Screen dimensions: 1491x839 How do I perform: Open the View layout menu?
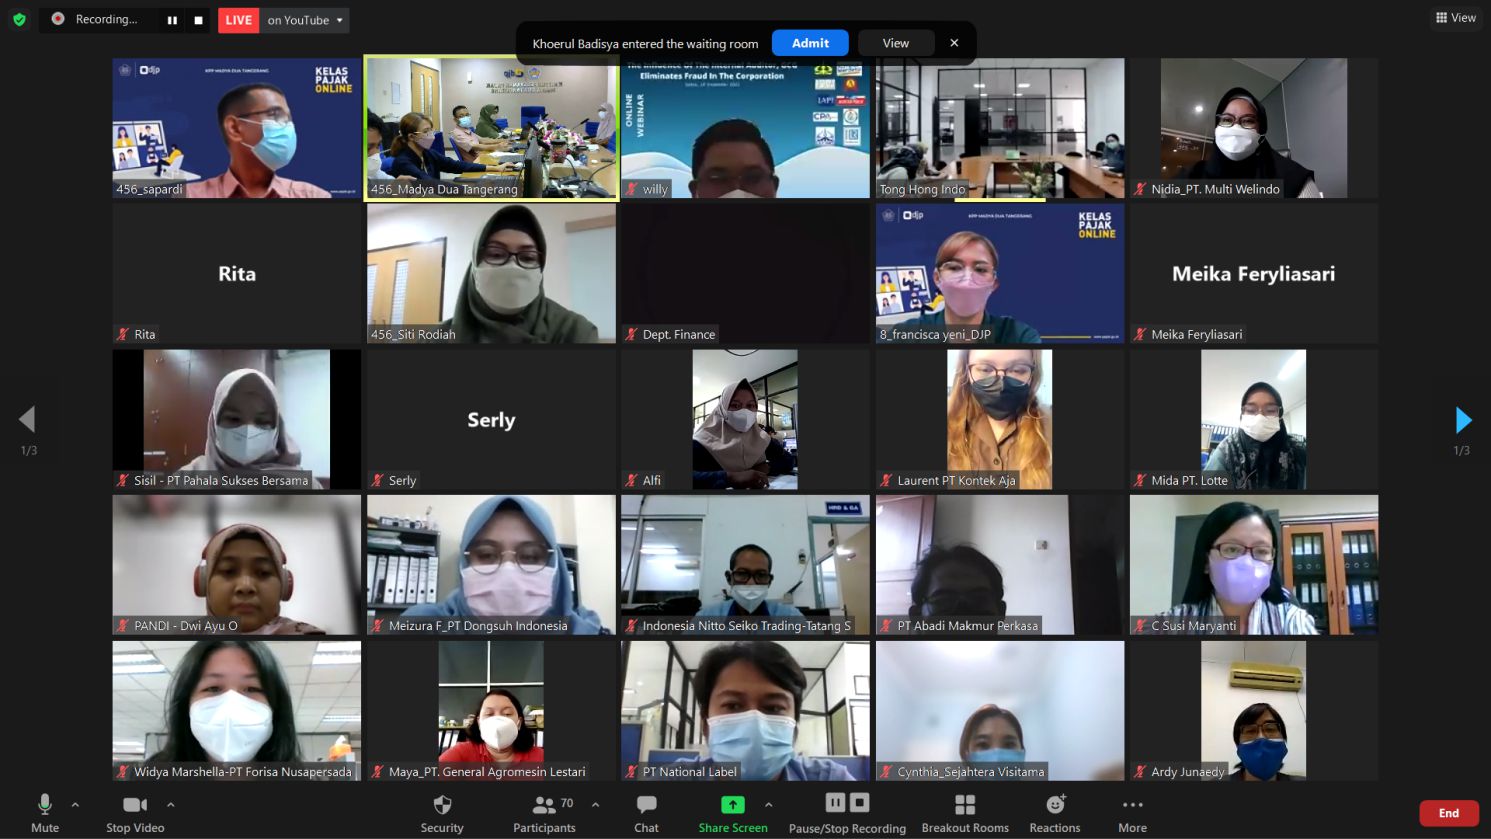1455,18
